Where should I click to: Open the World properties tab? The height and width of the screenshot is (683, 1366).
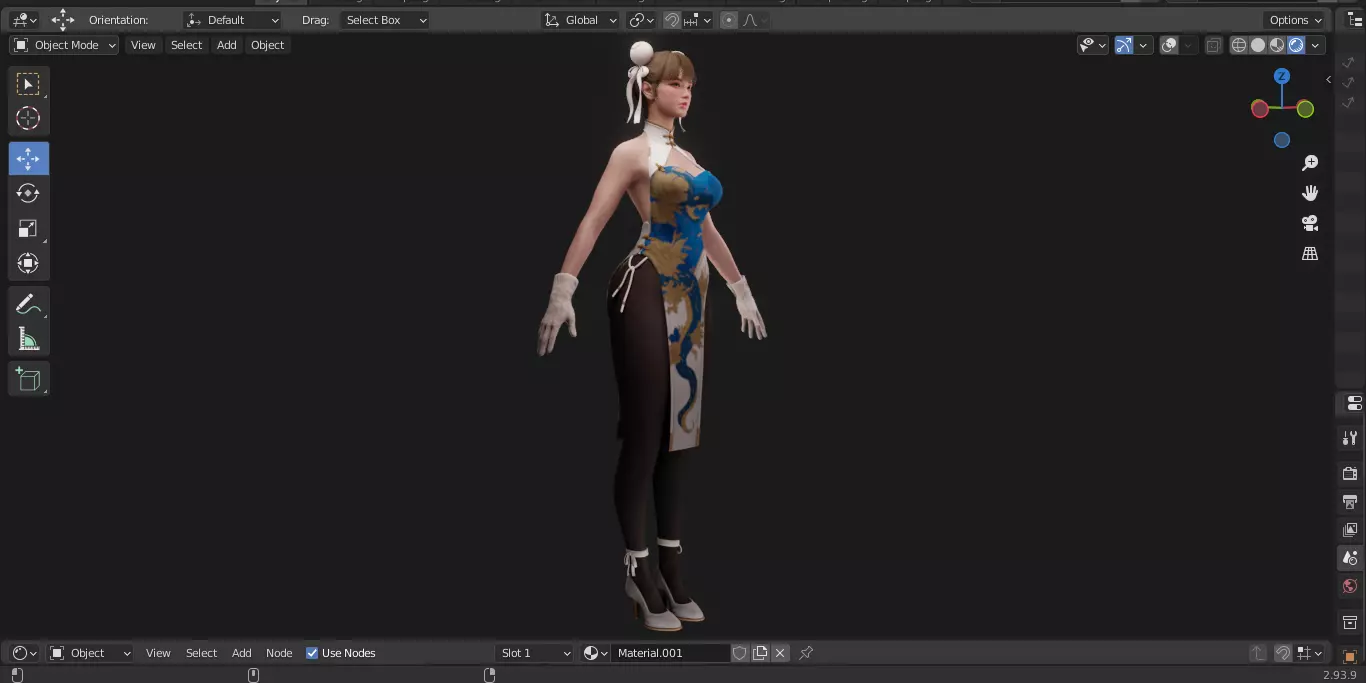tap(1350, 586)
